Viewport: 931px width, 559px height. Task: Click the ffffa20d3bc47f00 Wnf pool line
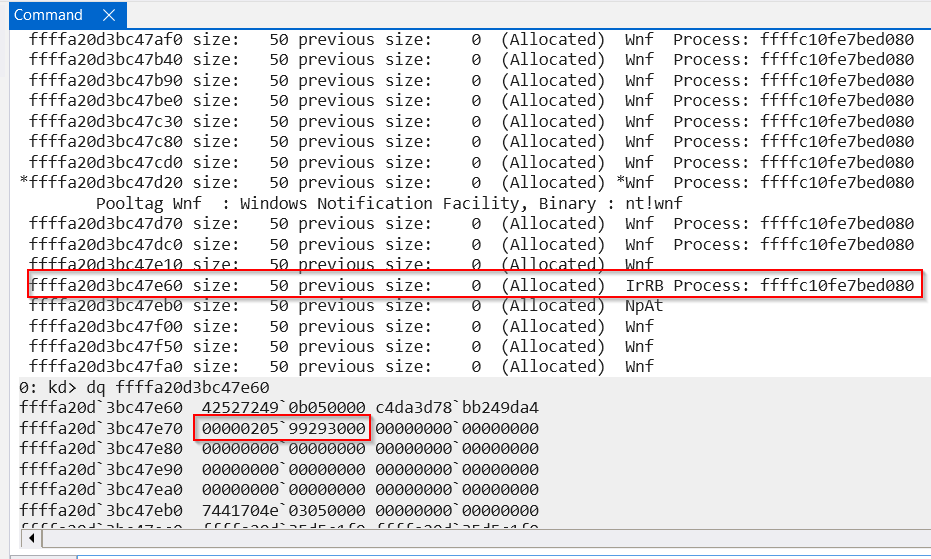click(x=341, y=326)
